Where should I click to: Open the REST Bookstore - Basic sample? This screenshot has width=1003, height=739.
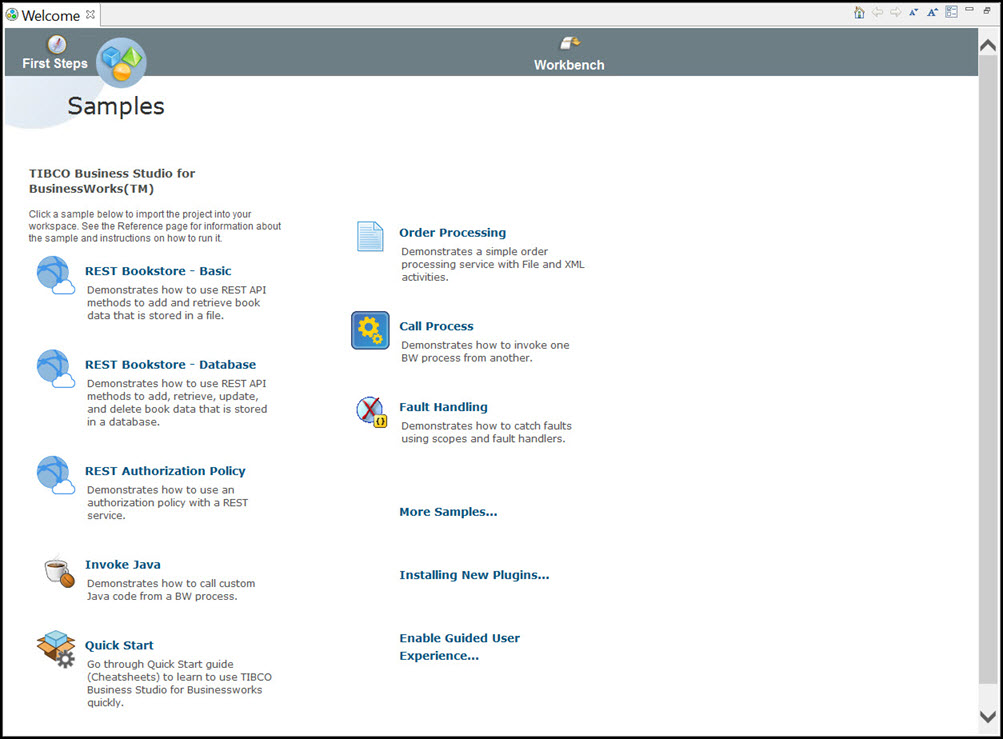[x=158, y=271]
